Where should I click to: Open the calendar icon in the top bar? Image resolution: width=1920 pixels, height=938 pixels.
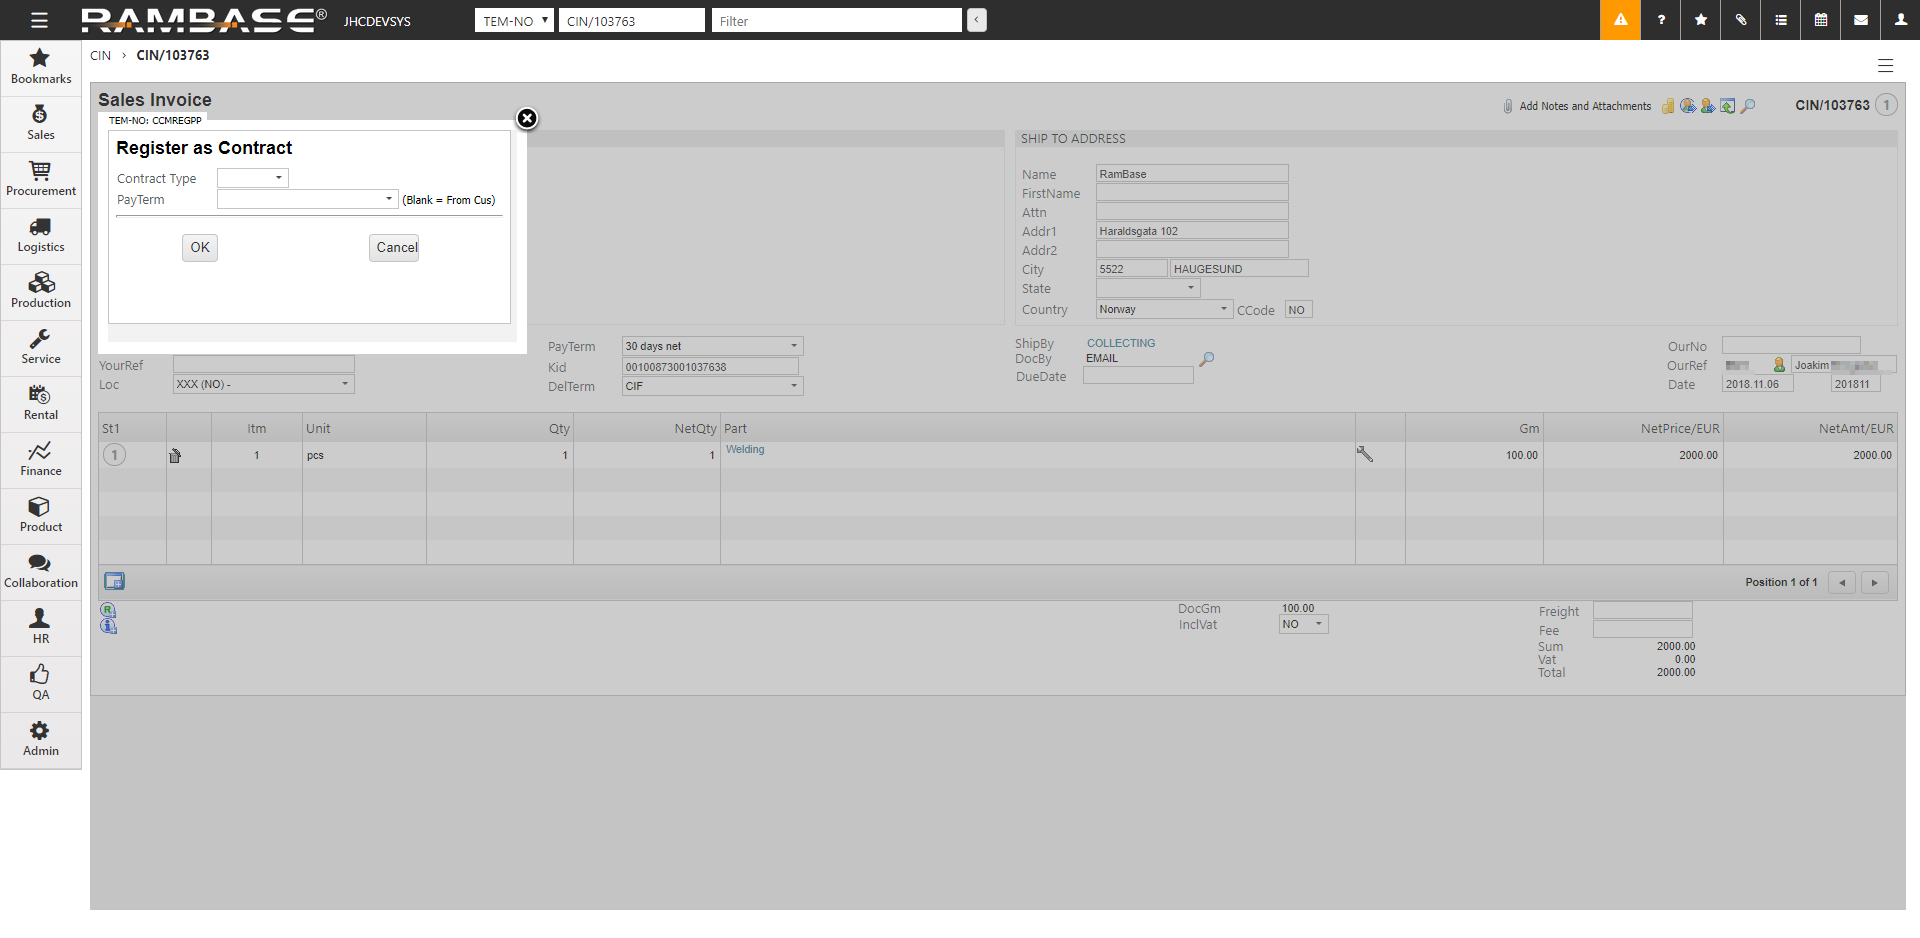point(1821,20)
